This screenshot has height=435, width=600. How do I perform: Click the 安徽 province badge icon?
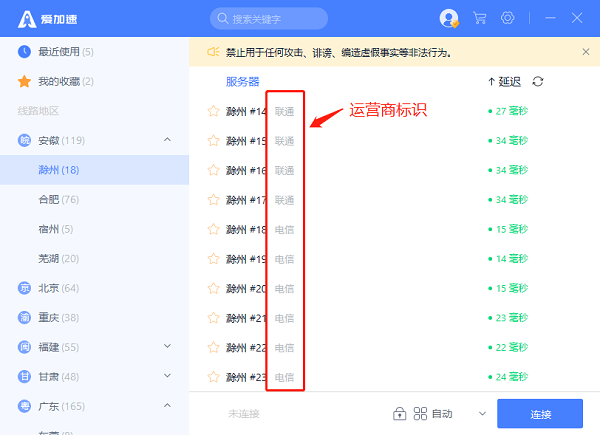[x=24, y=140]
